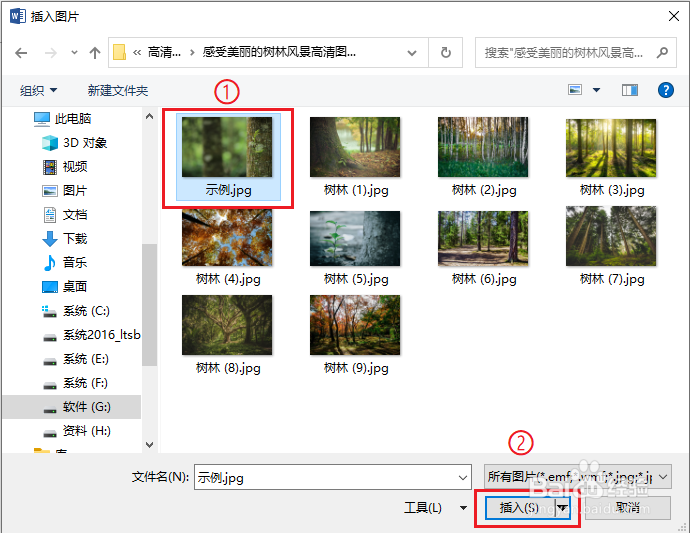Open the 工具(L) menu
This screenshot has height=533, width=690.
pos(435,508)
